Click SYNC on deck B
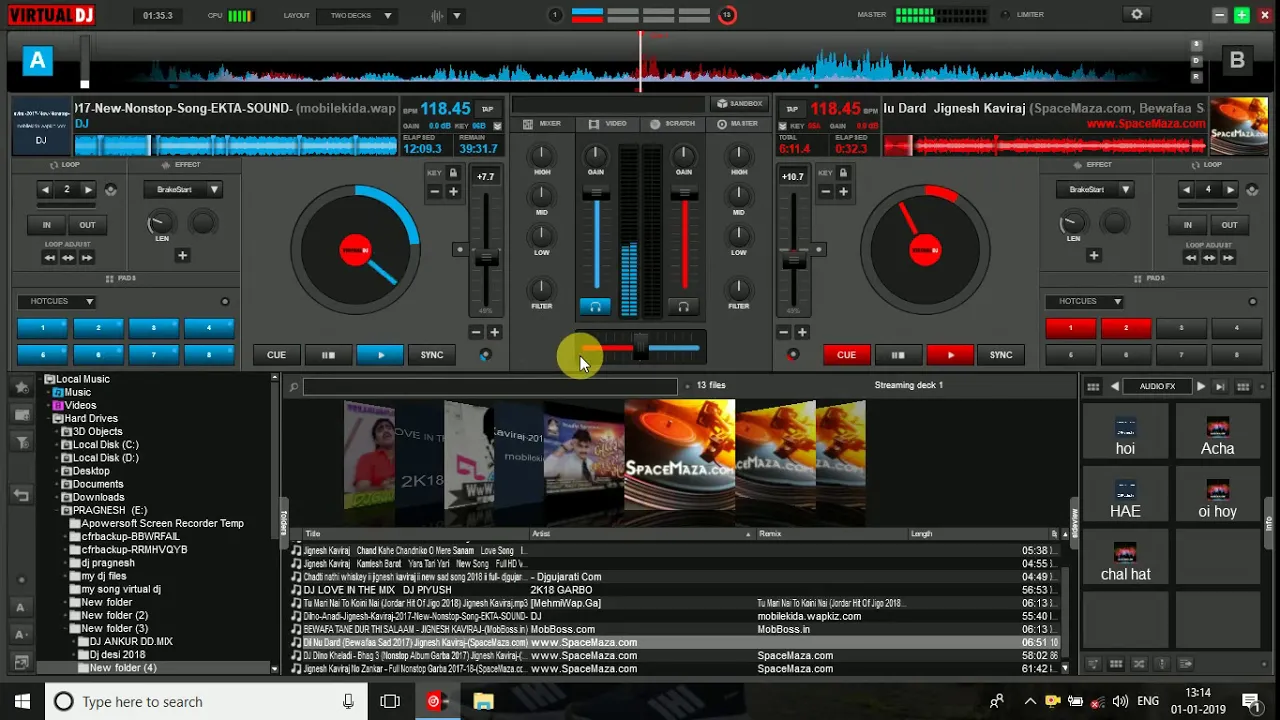Viewport: 1280px width, 720px height. (x=1001, y=355)
